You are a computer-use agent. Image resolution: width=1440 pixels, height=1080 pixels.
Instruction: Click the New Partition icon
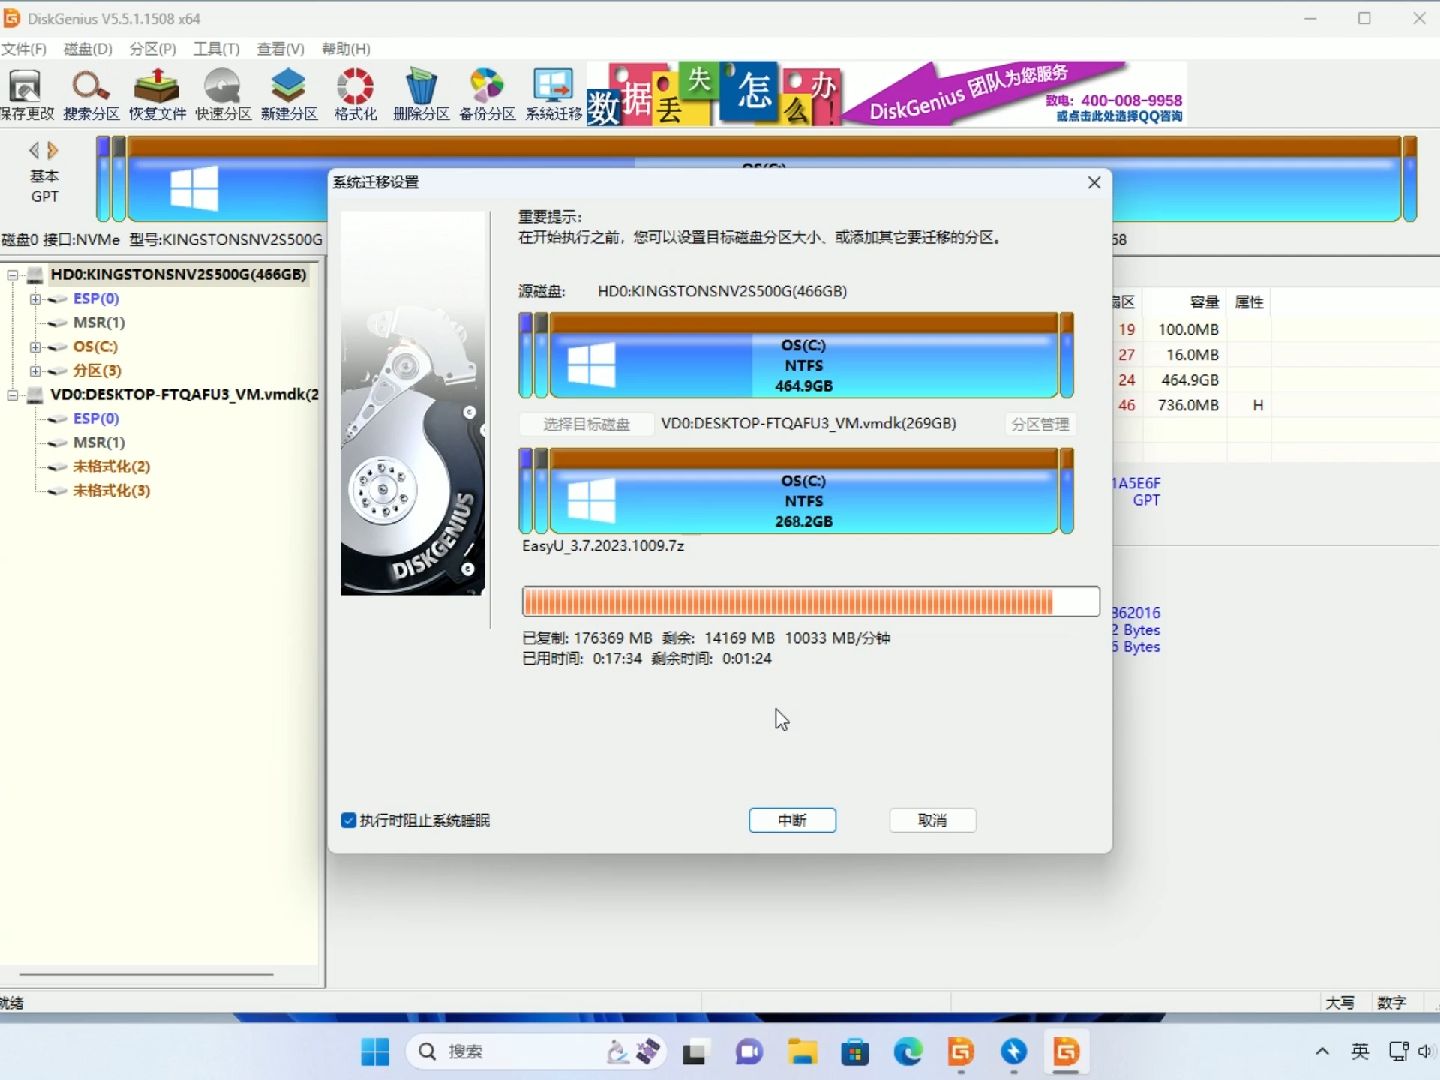pos(289,95)
